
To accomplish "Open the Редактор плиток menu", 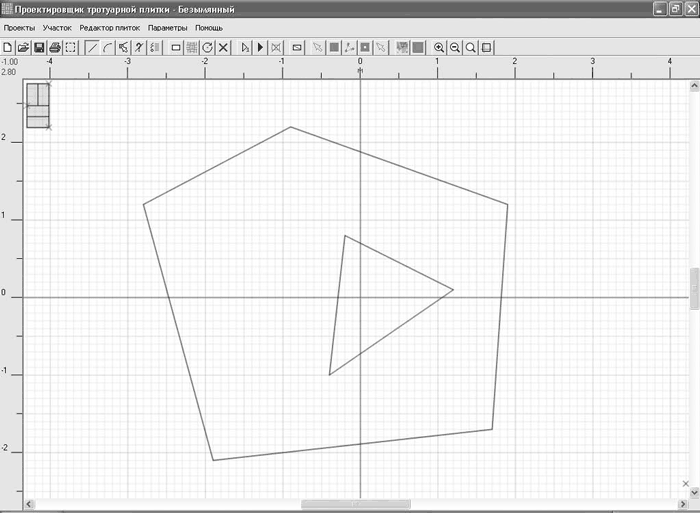I will [x=110, y=28].
